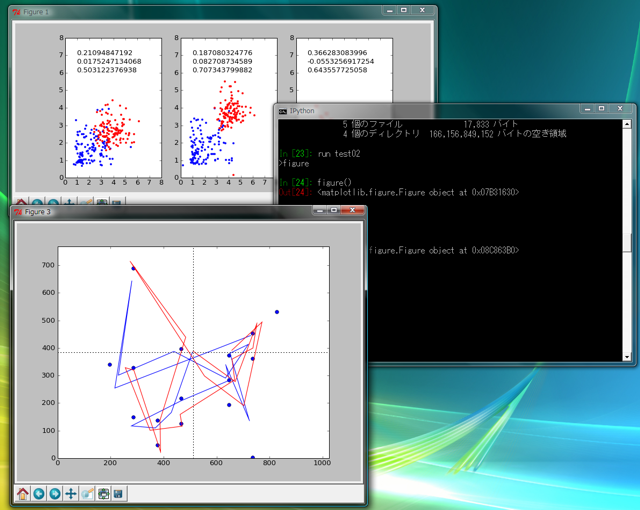Image resolution: width=640 pixels, height=510 pixels.
Task: Maximize the Figure 3 window
Action: (x=334, y=210)
